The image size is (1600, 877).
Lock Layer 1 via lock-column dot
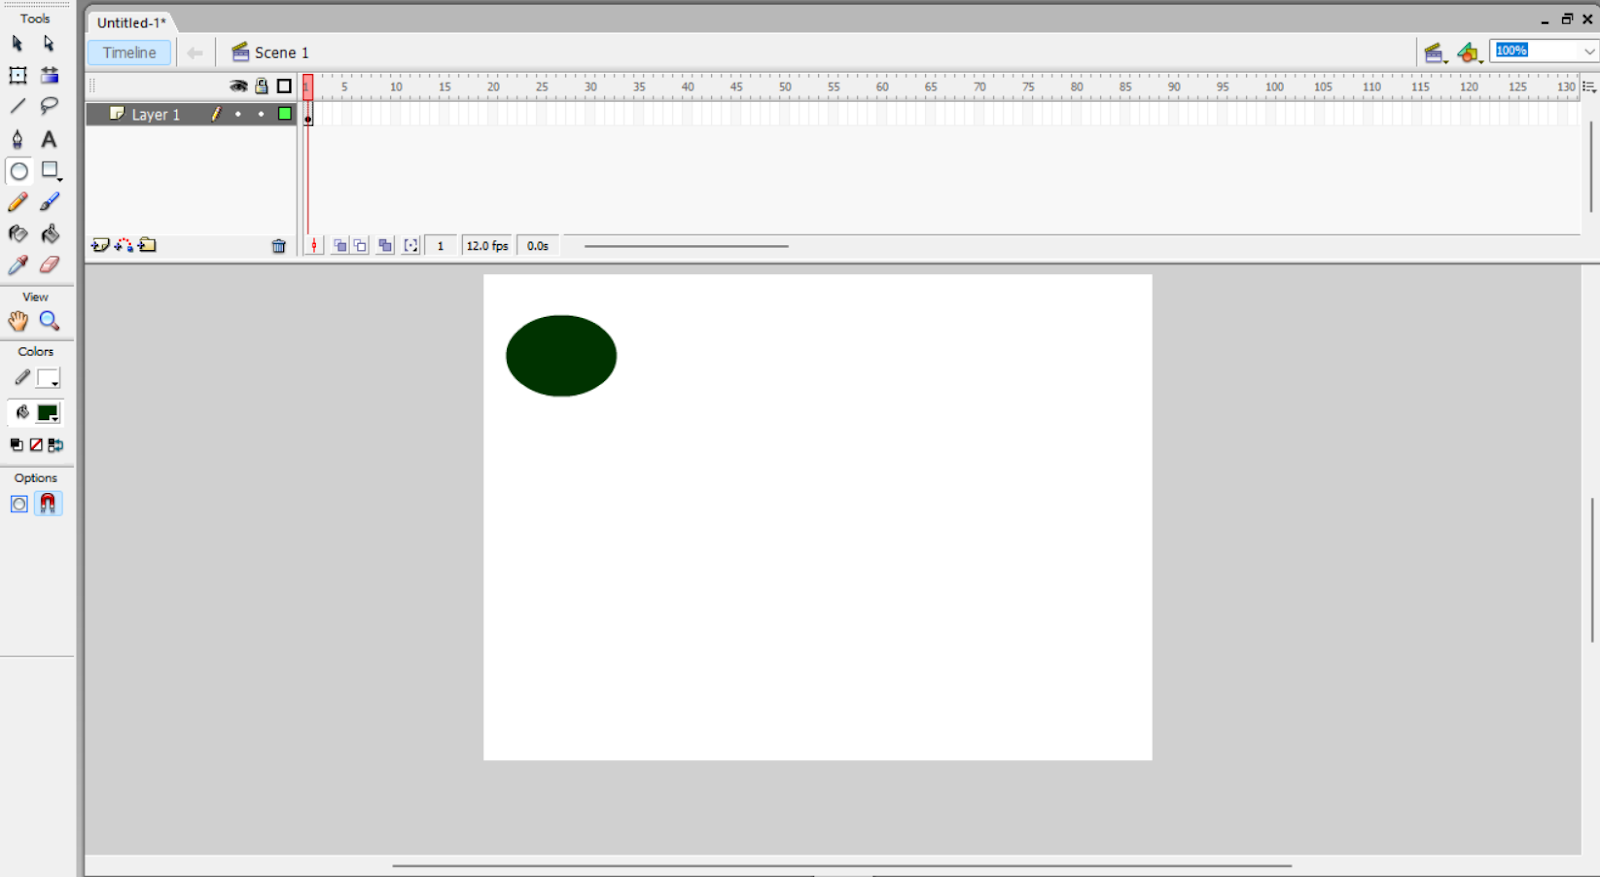point(261,114)
